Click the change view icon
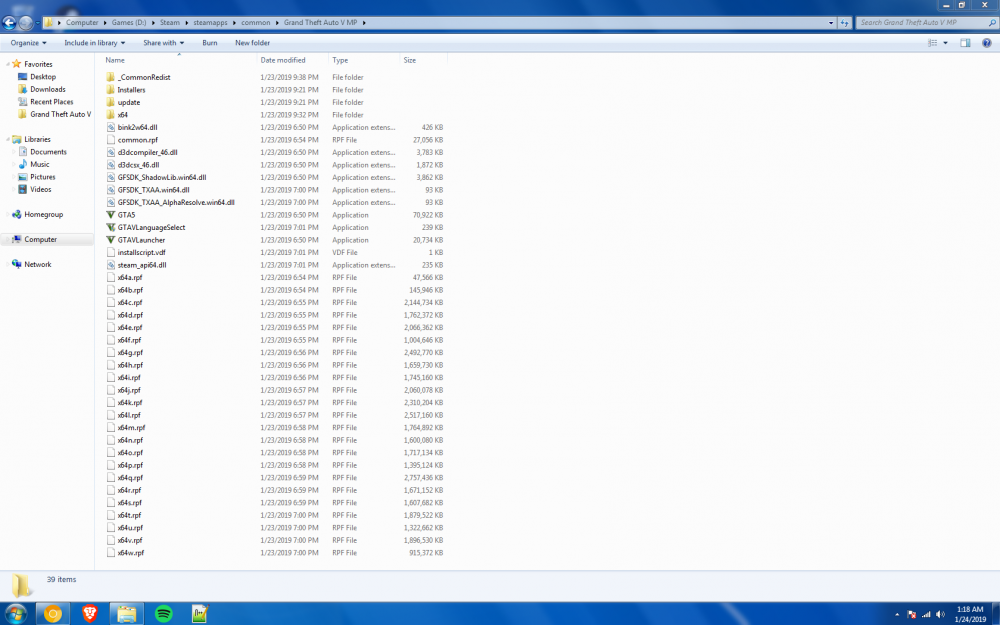Viewport: 1000px width, 625px height. tap(932, 43)
